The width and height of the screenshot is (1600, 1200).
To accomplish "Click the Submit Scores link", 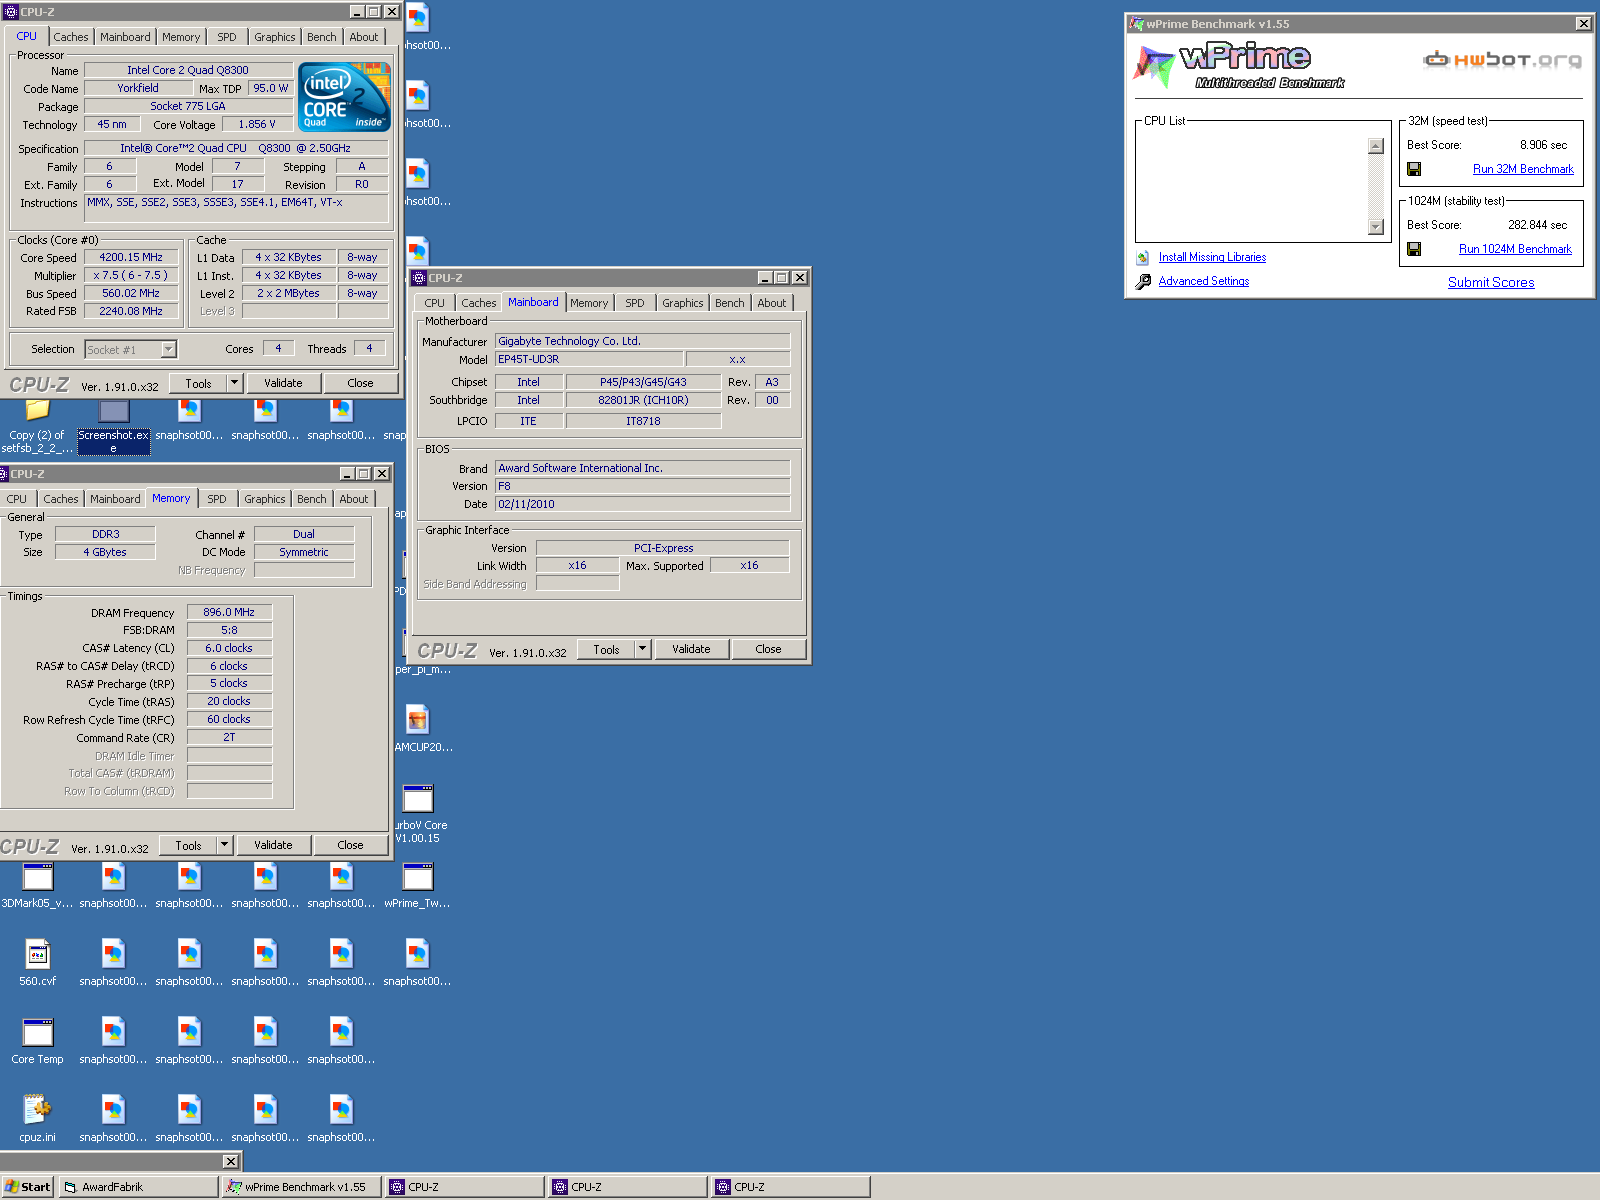I will (x=1491, y=283).
